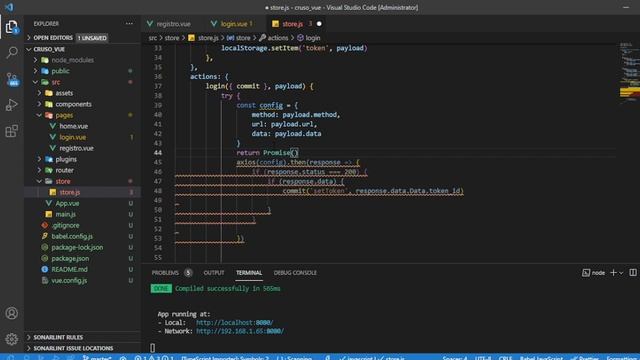Click in the terminal input prompt
This screenshot has height=360, width=640.
(153, 348)
